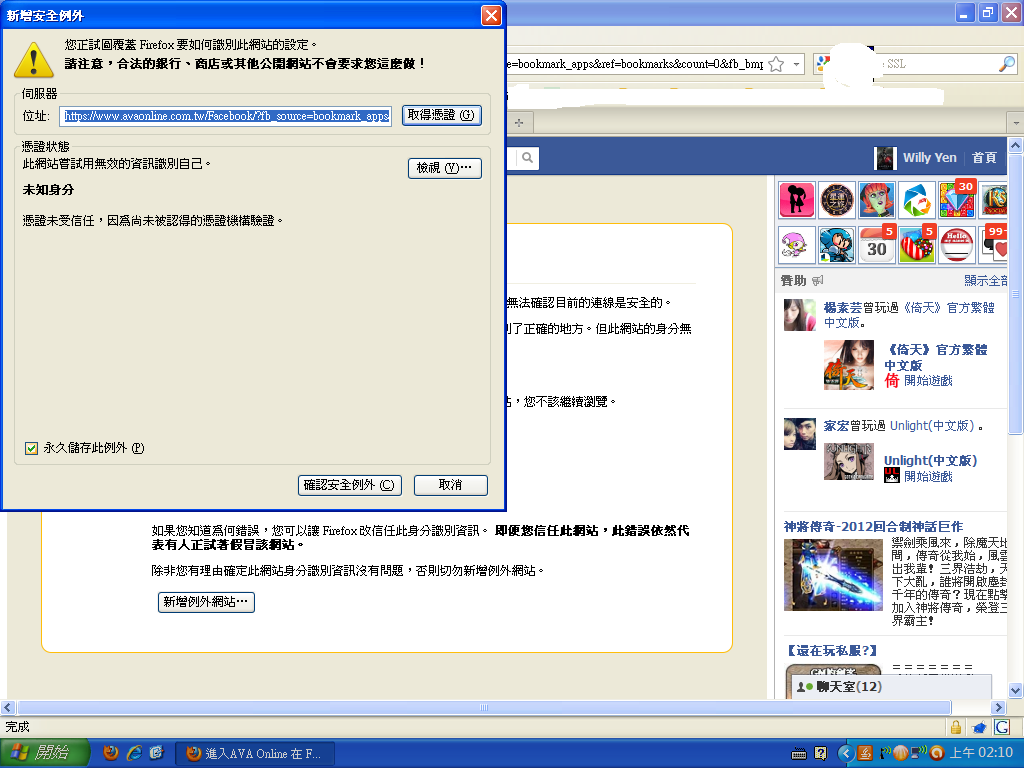Open the dark round clock-face app icon
Screen dimensions: 1024x768
click(837, 199)
